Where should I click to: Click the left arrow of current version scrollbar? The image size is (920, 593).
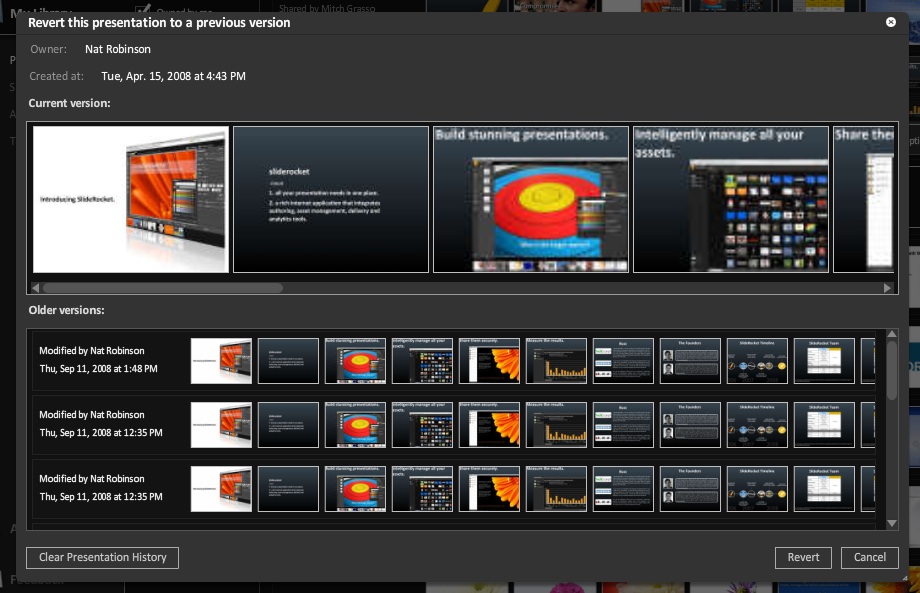point(35,288)
